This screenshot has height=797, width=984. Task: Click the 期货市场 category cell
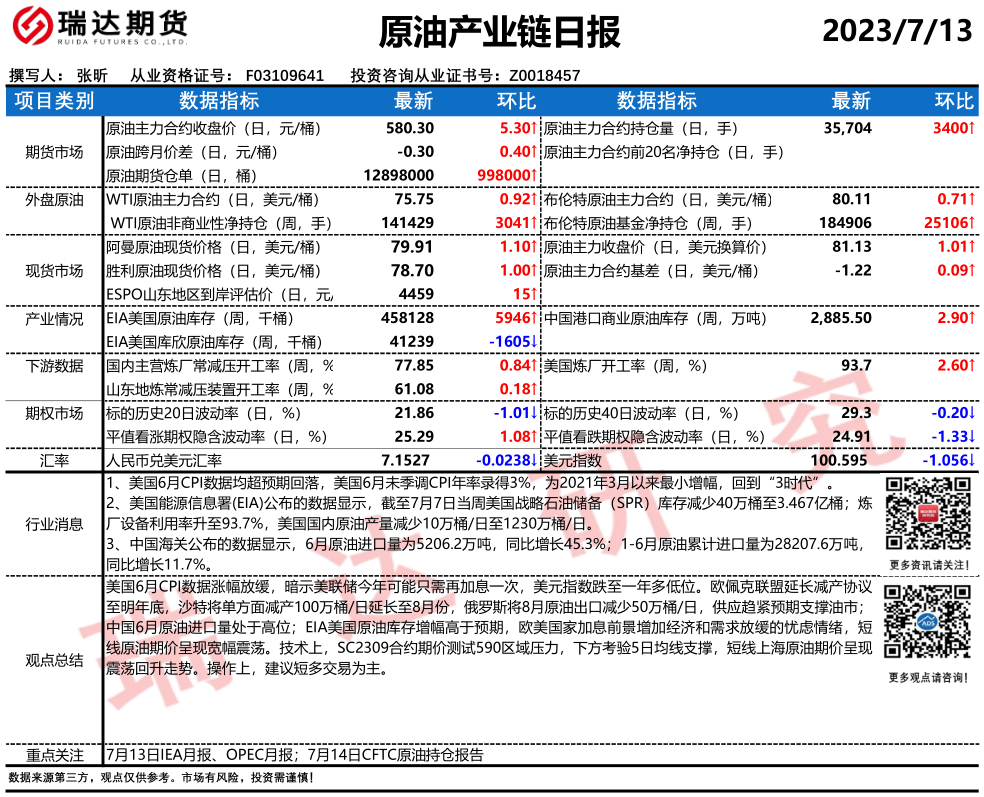click(x=54, y=152)
